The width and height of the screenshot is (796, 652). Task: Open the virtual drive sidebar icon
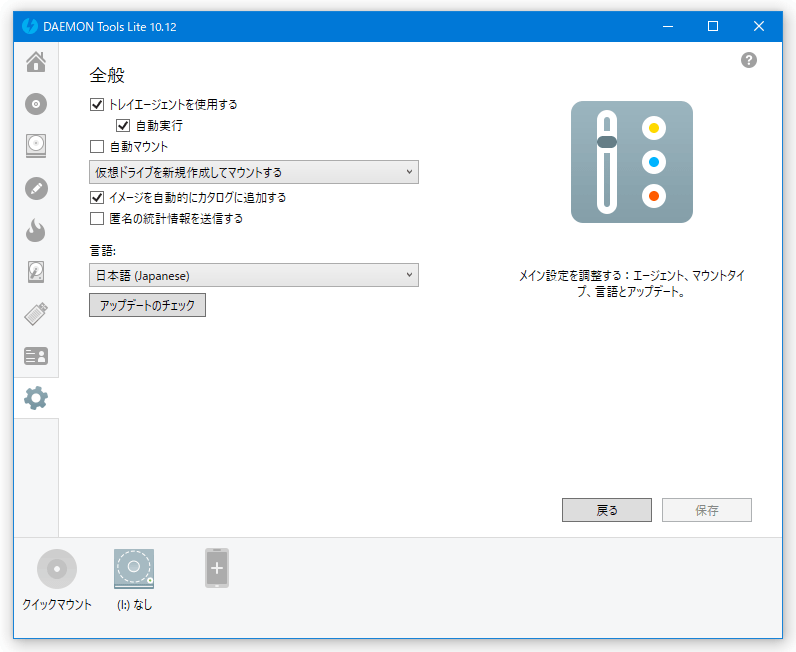click(x=36, y=146)
